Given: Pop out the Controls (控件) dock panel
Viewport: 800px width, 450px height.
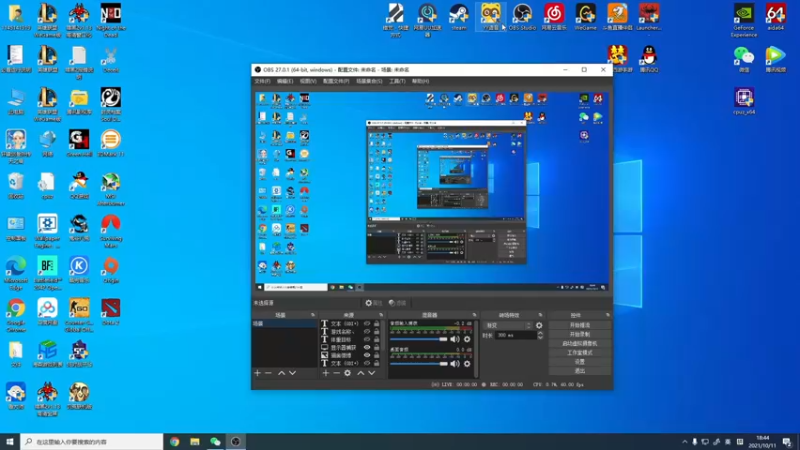Looking at the screenshot, I should [608, 315].
